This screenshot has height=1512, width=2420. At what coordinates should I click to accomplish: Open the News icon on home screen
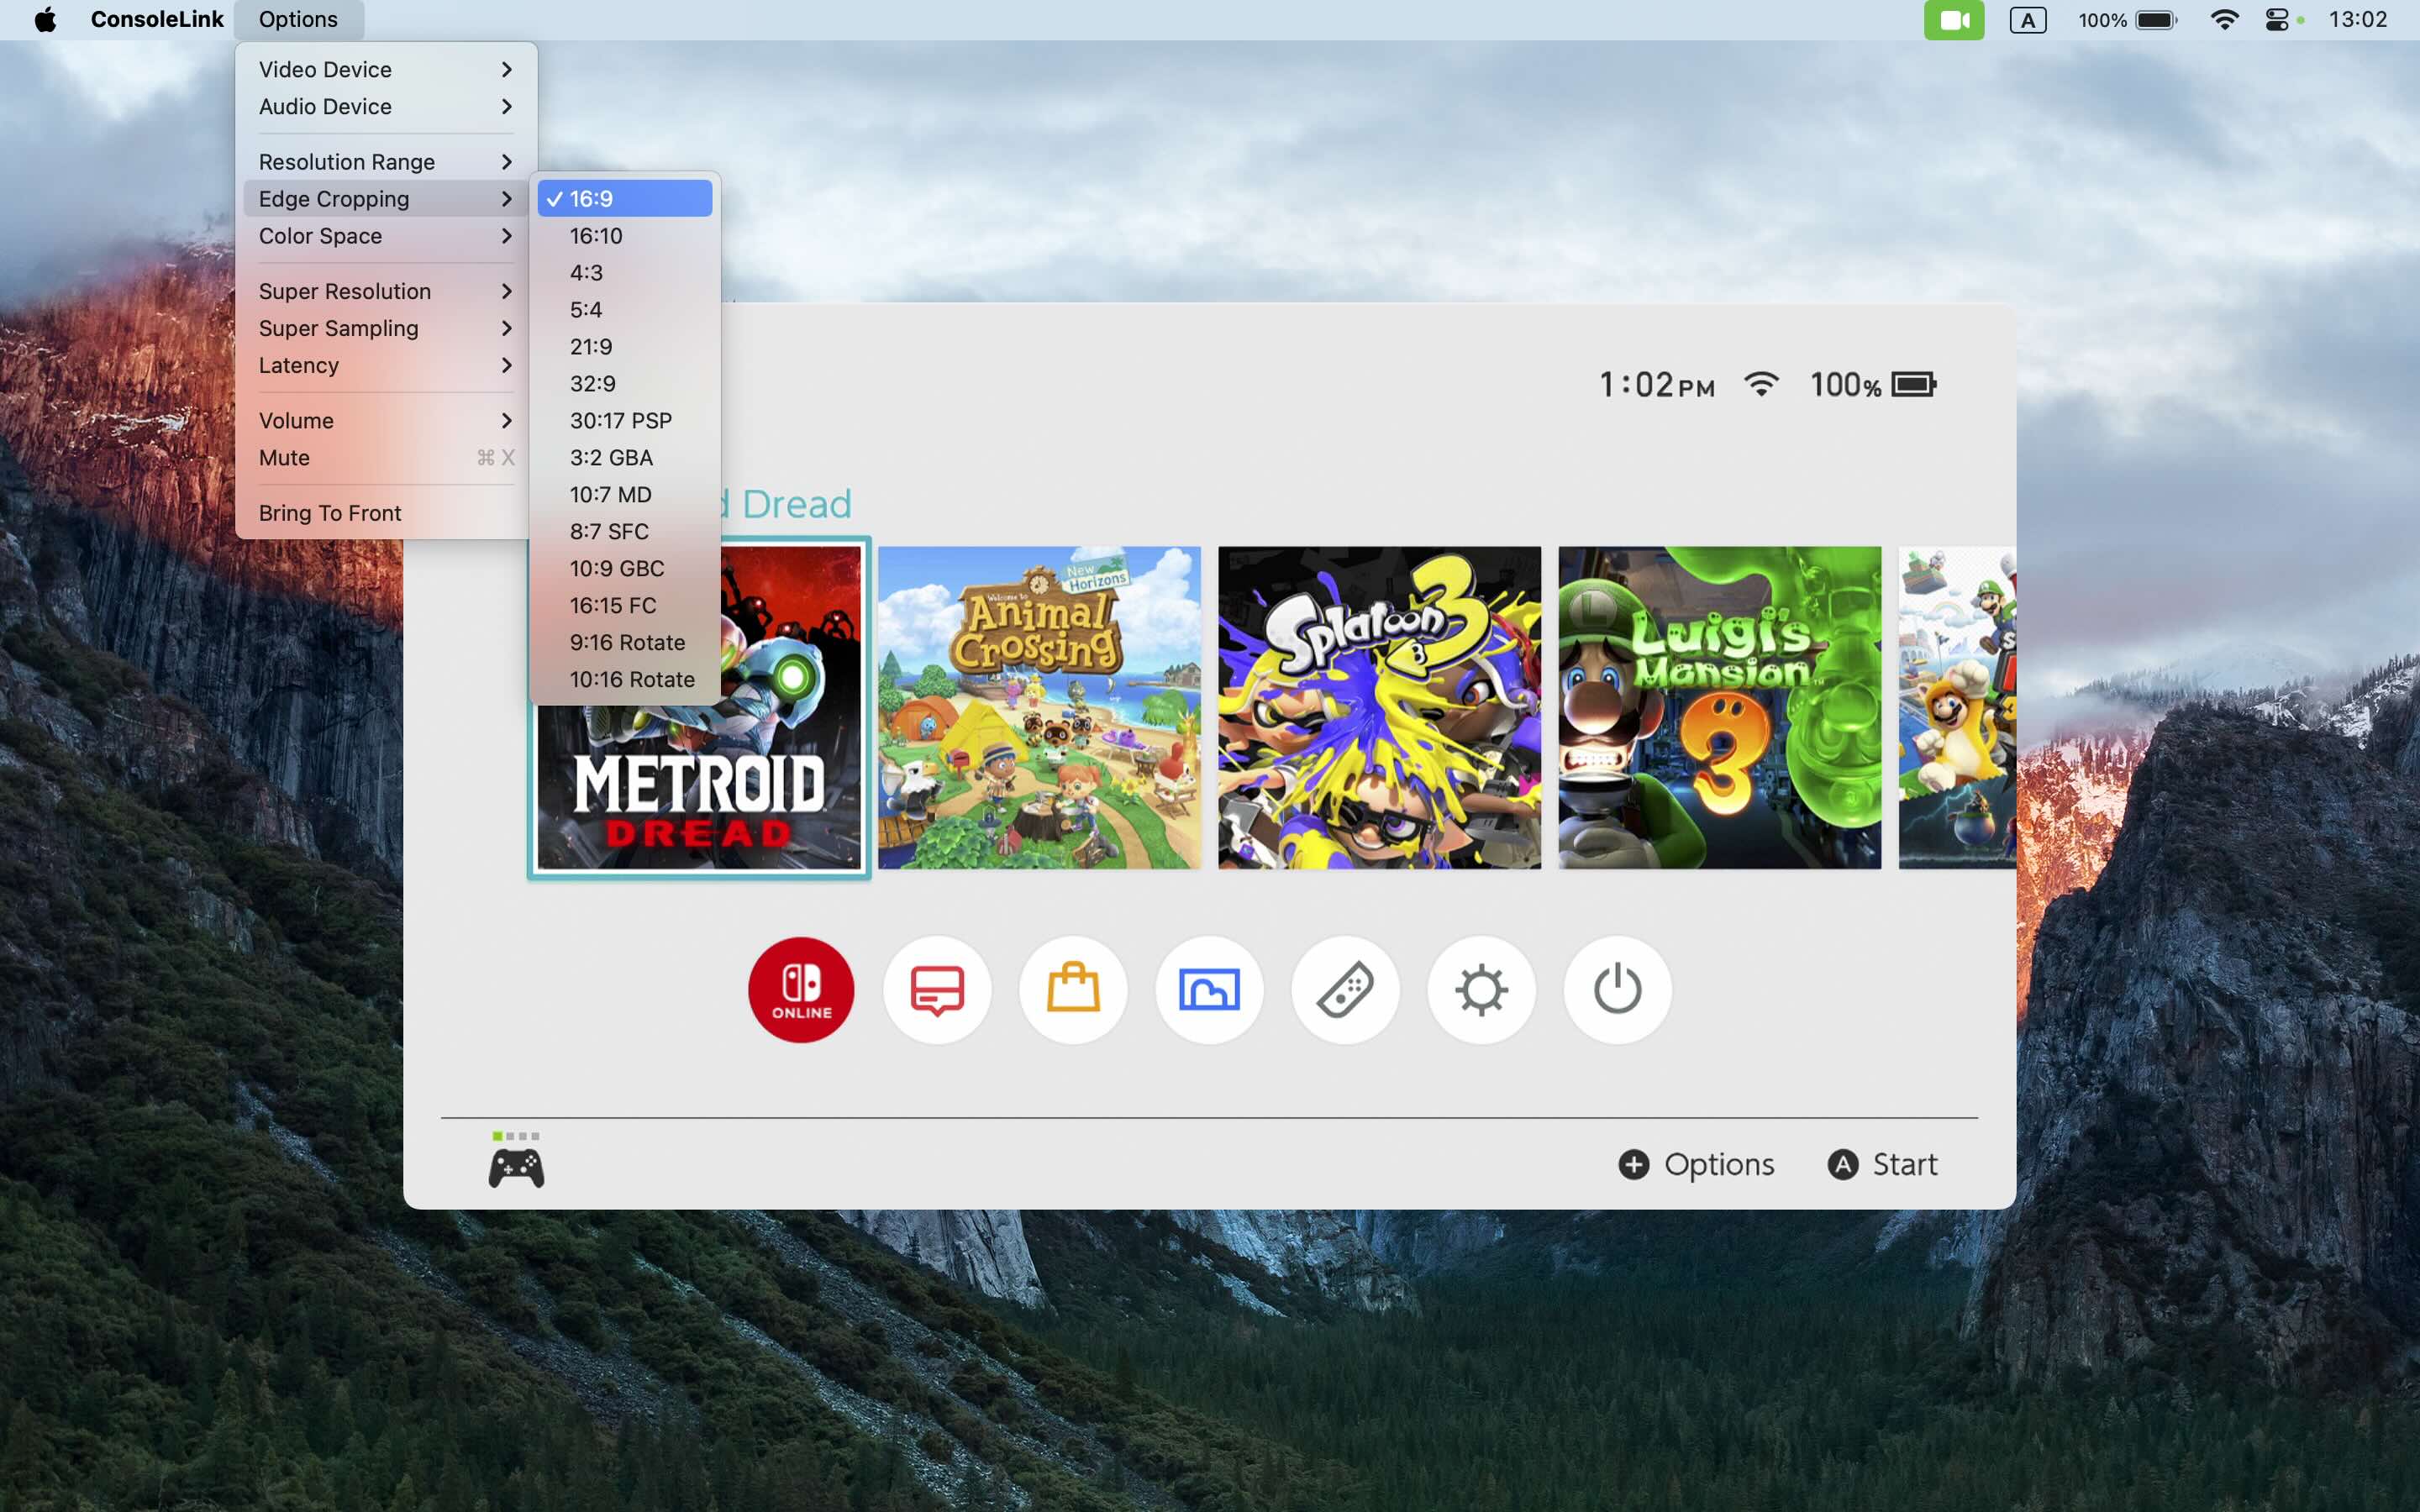(937, 989)
